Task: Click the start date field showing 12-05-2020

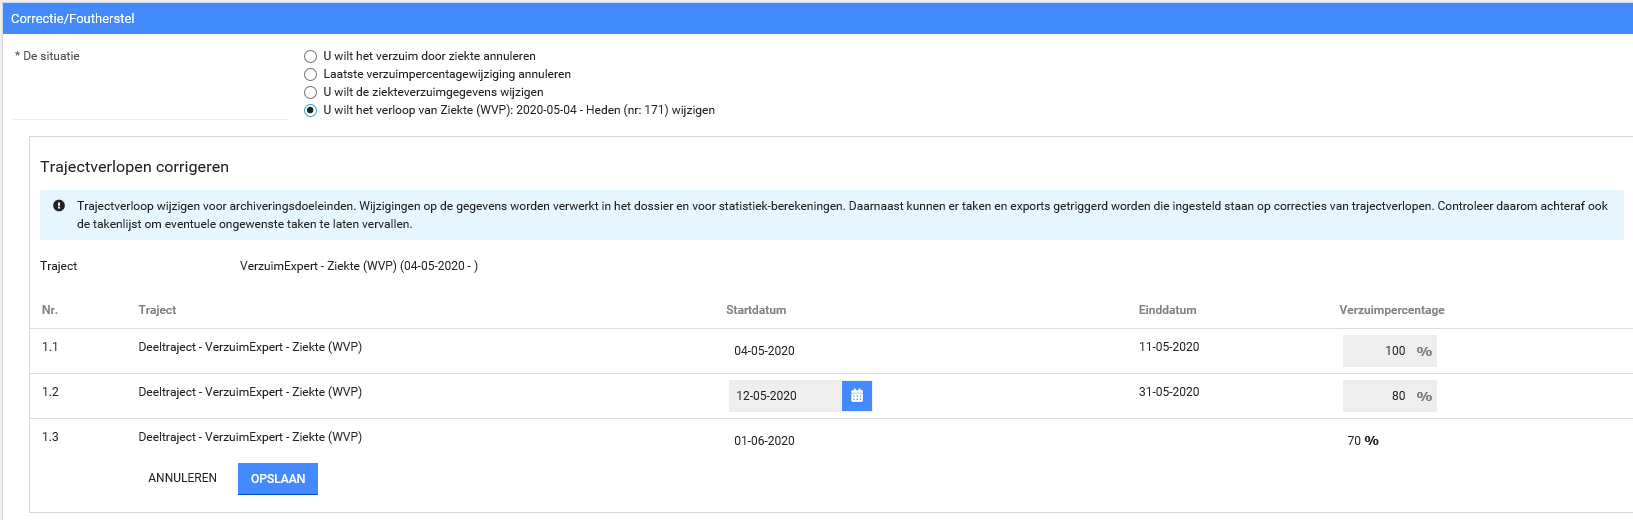Action: (784, 396)
